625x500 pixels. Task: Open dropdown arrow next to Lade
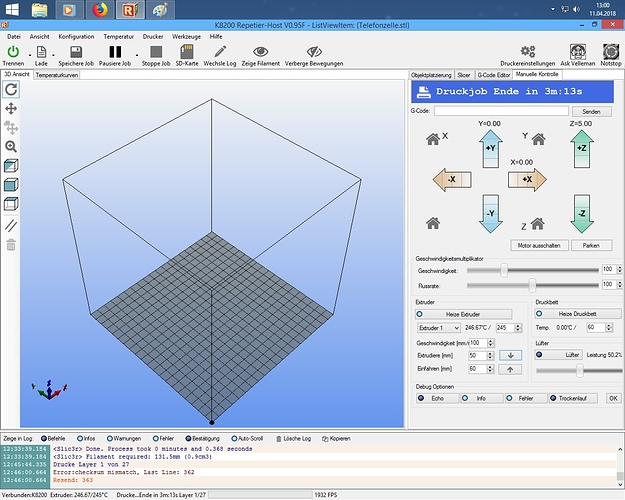(x=53, y=55)
